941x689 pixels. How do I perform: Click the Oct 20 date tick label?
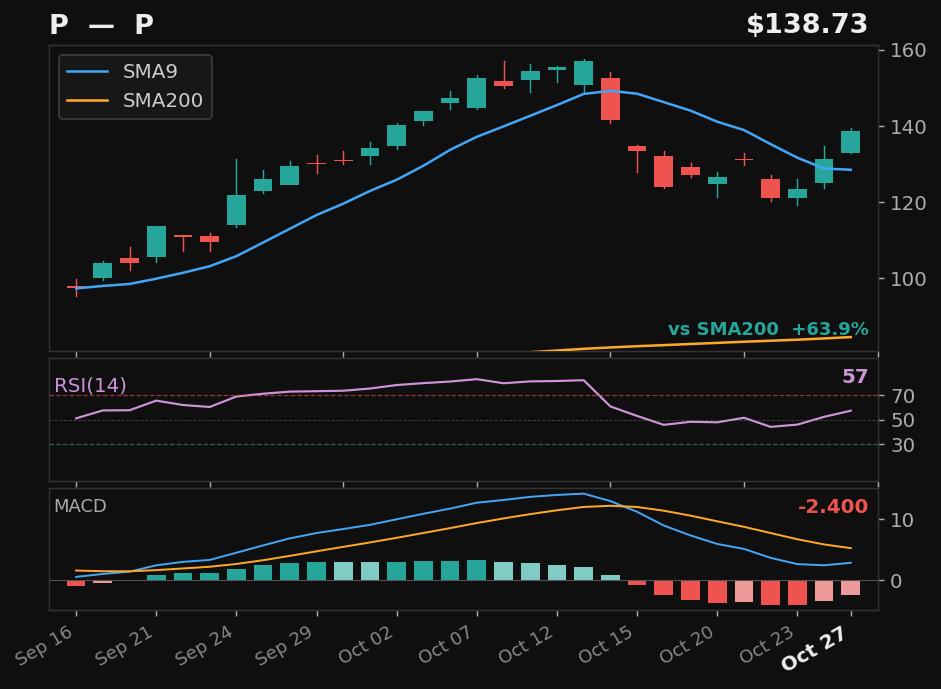click(x=687, y=645)
